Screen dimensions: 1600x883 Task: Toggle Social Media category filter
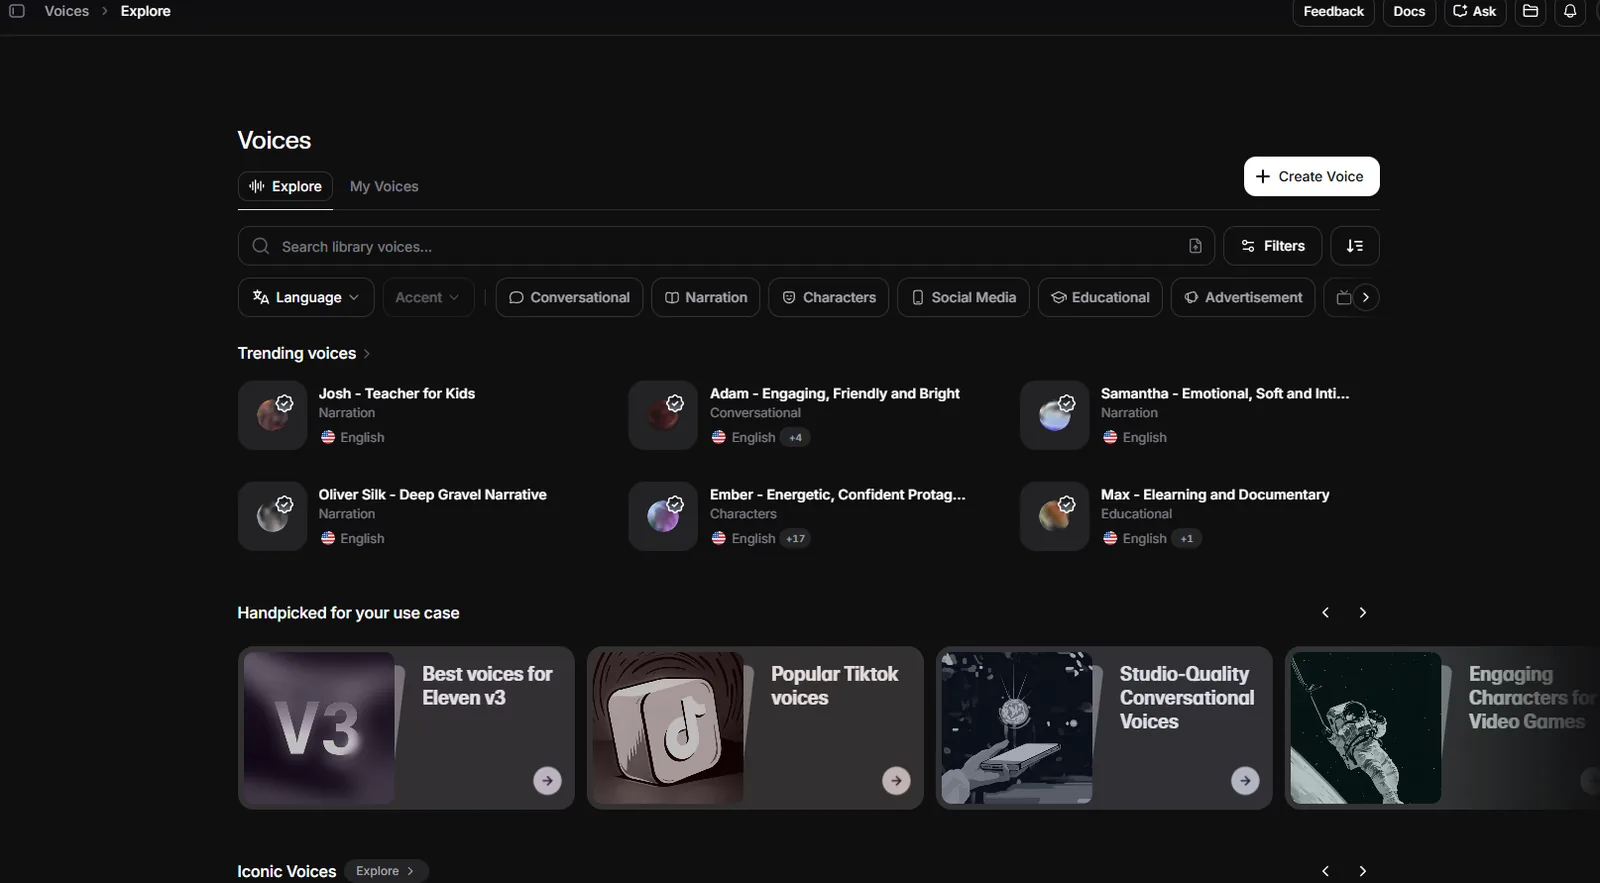(x=963, y=297)
